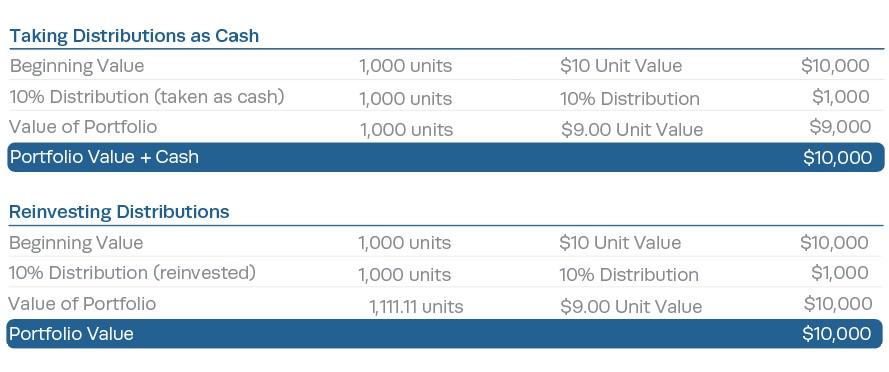Click '$10 Unit Value' in the reinvesting table
This screenshot has width=889, height=372.
pos(620,243)
